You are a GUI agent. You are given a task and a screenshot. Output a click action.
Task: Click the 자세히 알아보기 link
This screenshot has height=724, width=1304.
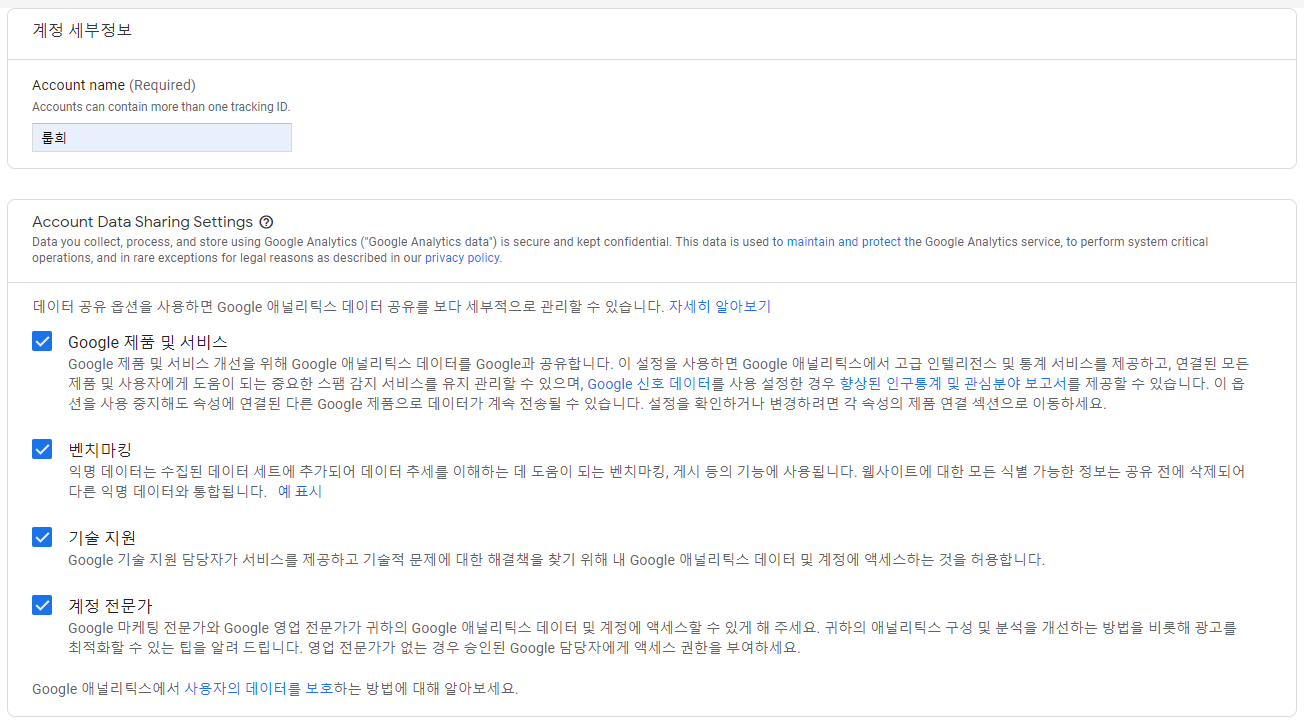coord(720,306)
